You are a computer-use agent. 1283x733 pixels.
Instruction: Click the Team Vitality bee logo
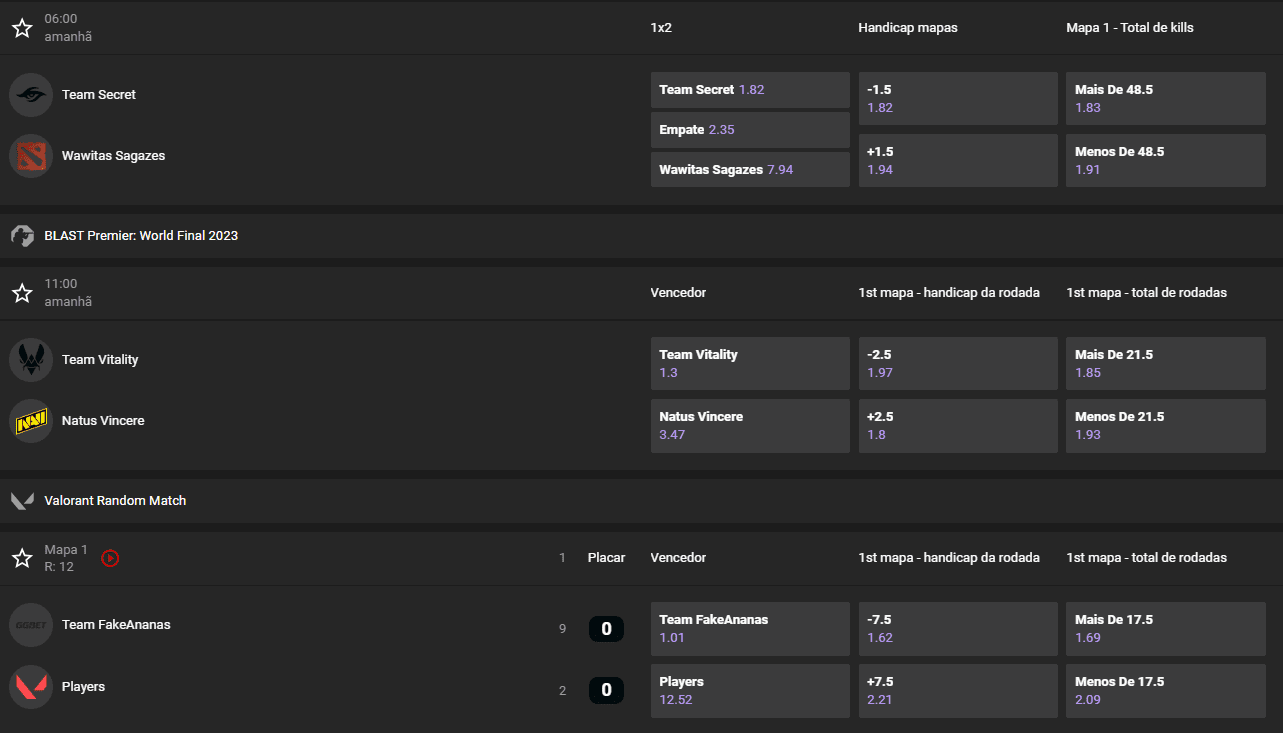pos(31,360)
